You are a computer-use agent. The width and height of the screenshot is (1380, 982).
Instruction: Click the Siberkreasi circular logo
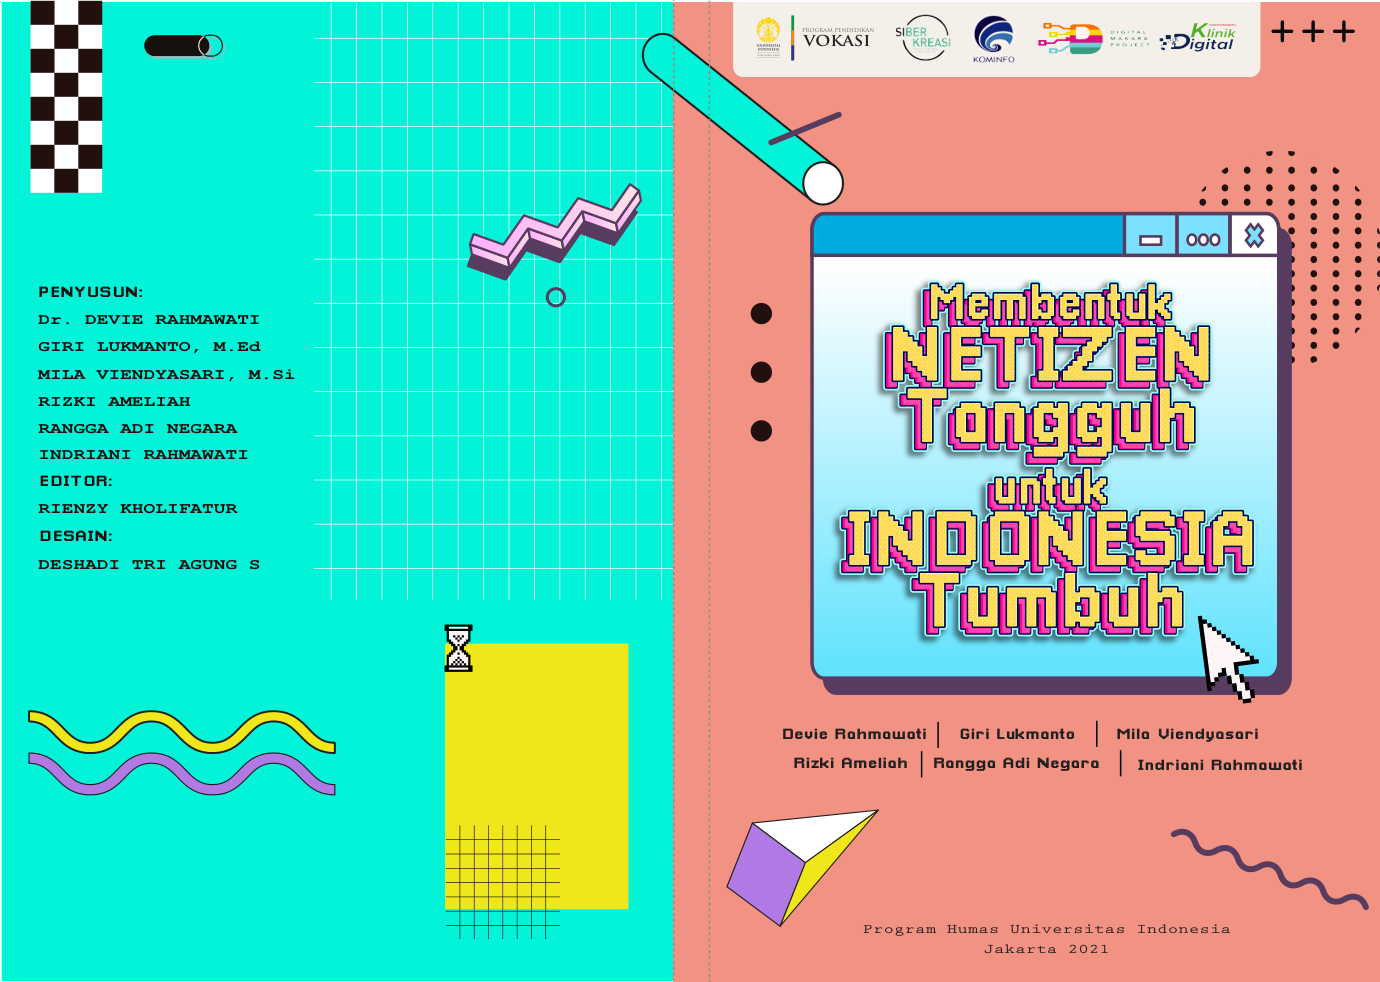pos(923,38)
